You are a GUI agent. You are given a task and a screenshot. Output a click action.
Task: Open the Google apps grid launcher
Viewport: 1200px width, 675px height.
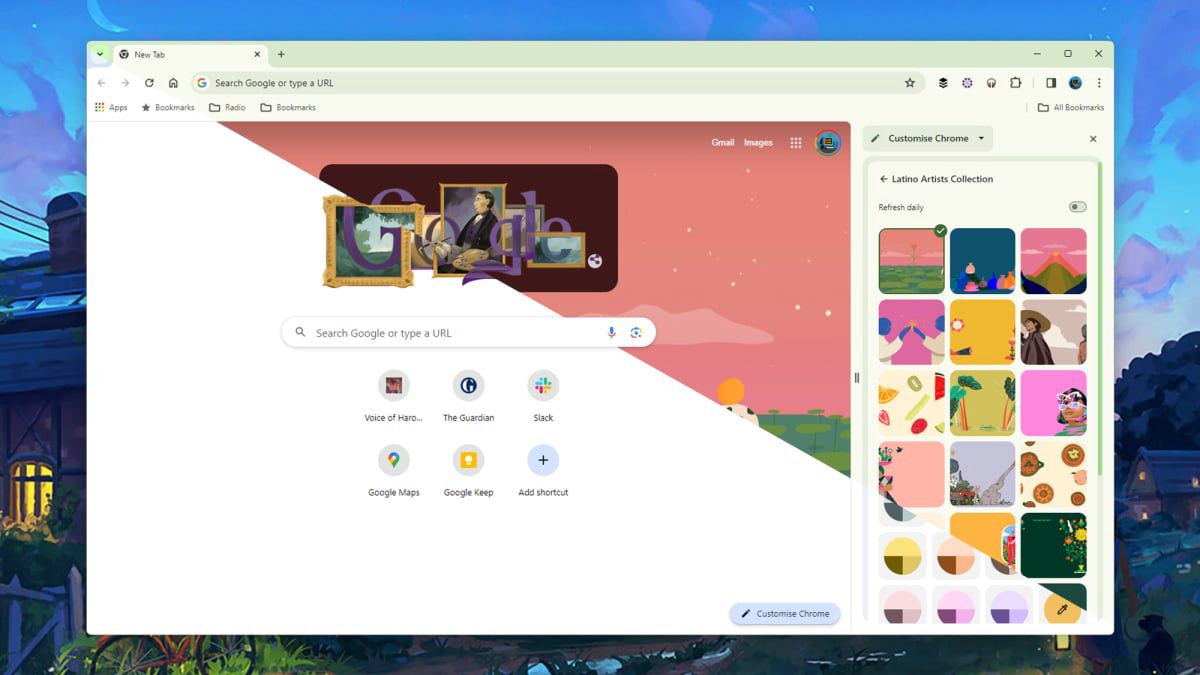coord(796,143)
